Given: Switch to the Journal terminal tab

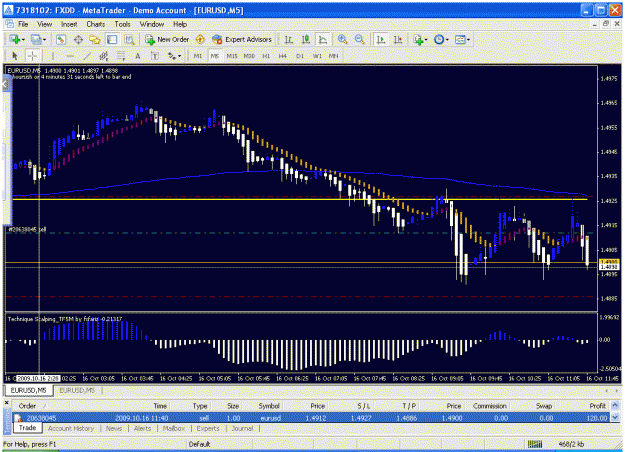Looking at the screenshot, I should (242, 428).
